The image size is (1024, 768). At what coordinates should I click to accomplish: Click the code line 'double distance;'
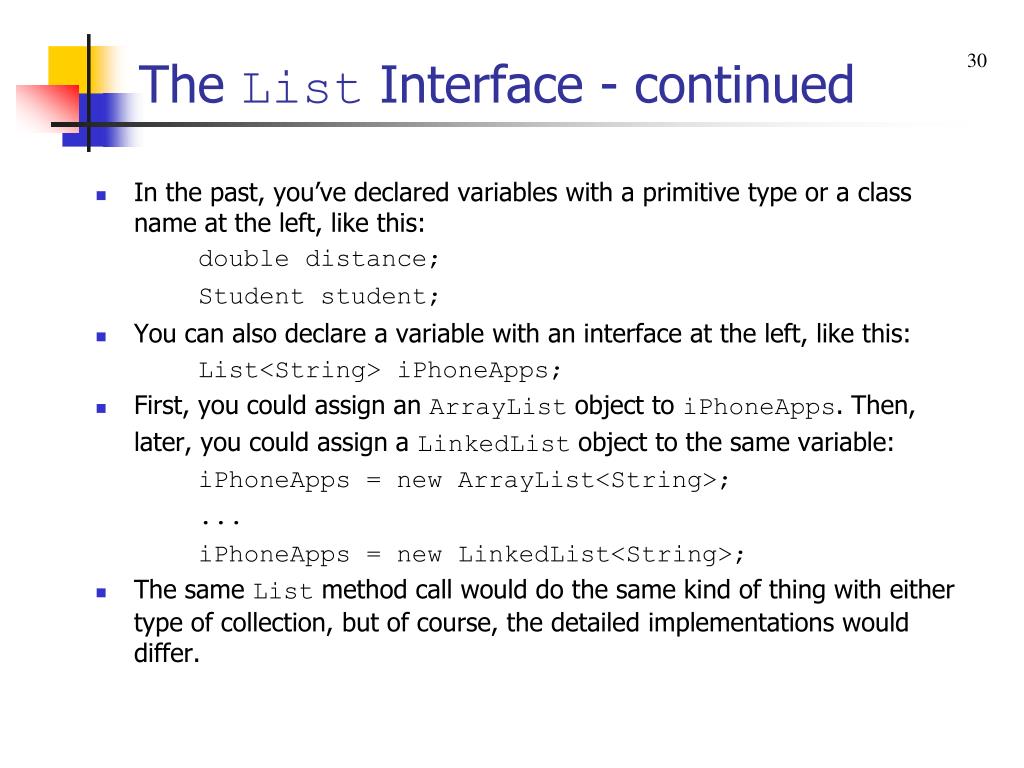319,259
